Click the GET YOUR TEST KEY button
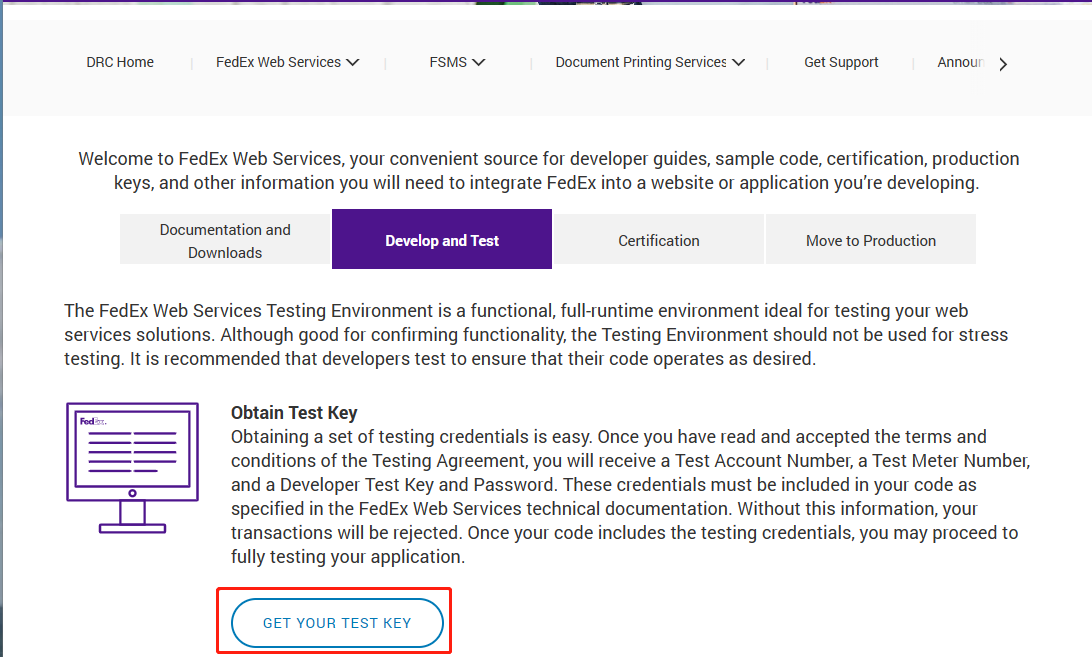 tap(337, 623)
